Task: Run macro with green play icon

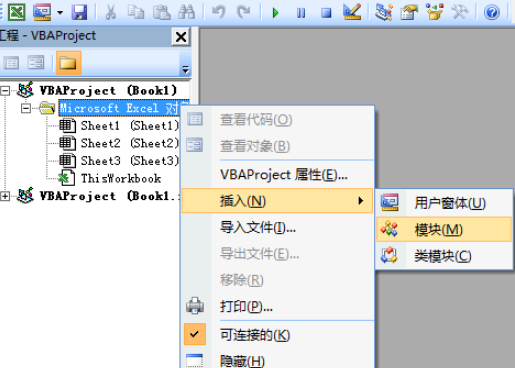Action: [275, 13]
